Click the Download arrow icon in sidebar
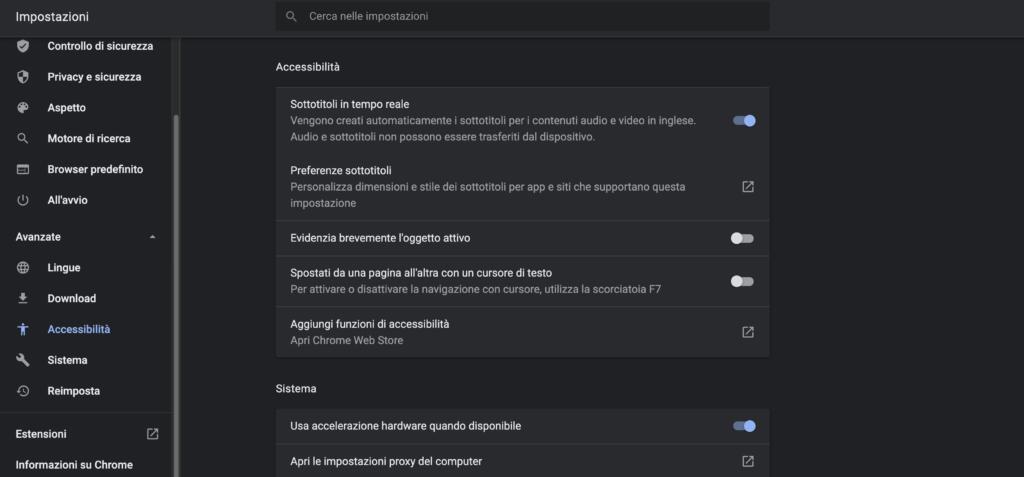The height and width of the screenshot is (477, 1024). [x=23, y=299]
